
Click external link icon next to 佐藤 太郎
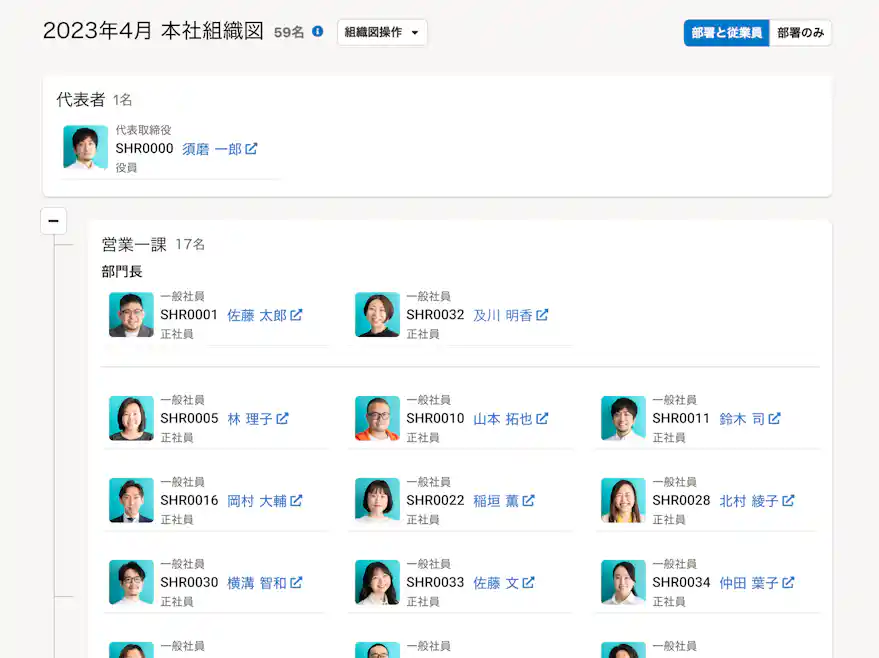pos(297,315)
